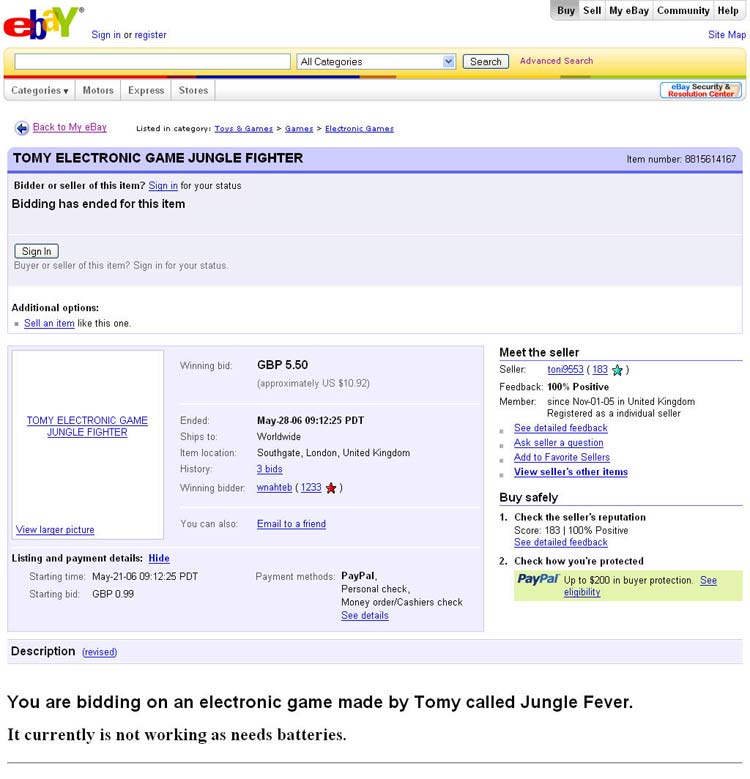This screenshot has width=750, height=779.
Task: Click the teal feedback star next to seller toni9553
Action: coord(617,370)
